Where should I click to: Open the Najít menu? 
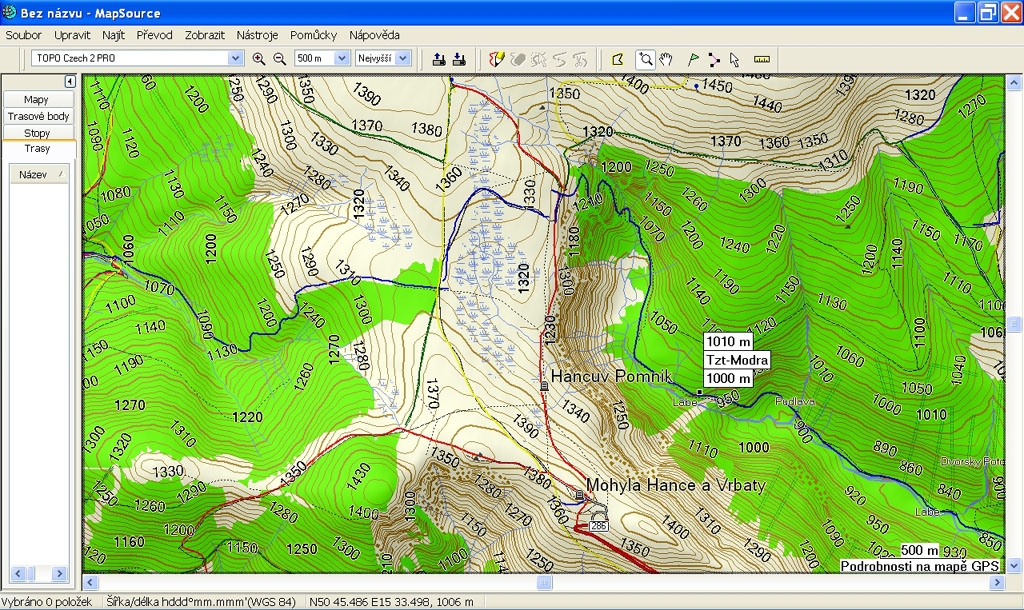pyautogui.click(x=113, y=35)
